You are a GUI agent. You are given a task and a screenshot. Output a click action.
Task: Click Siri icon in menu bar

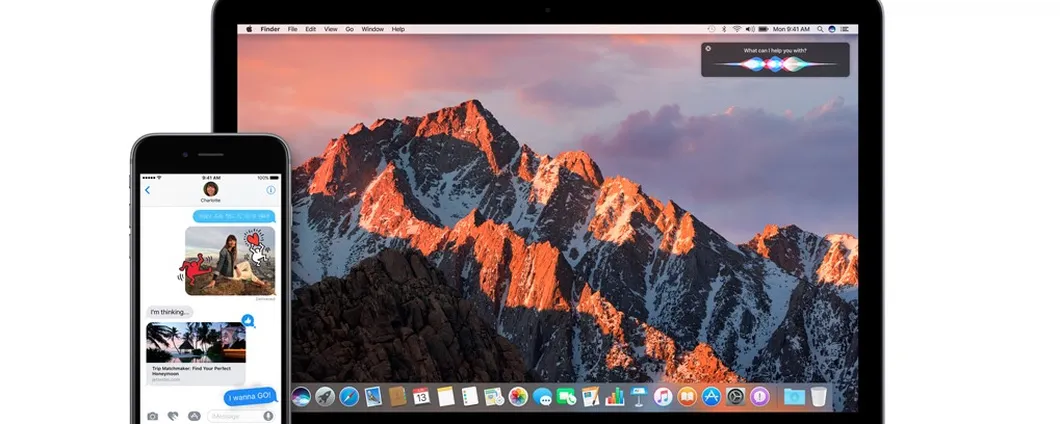[832, 29]
